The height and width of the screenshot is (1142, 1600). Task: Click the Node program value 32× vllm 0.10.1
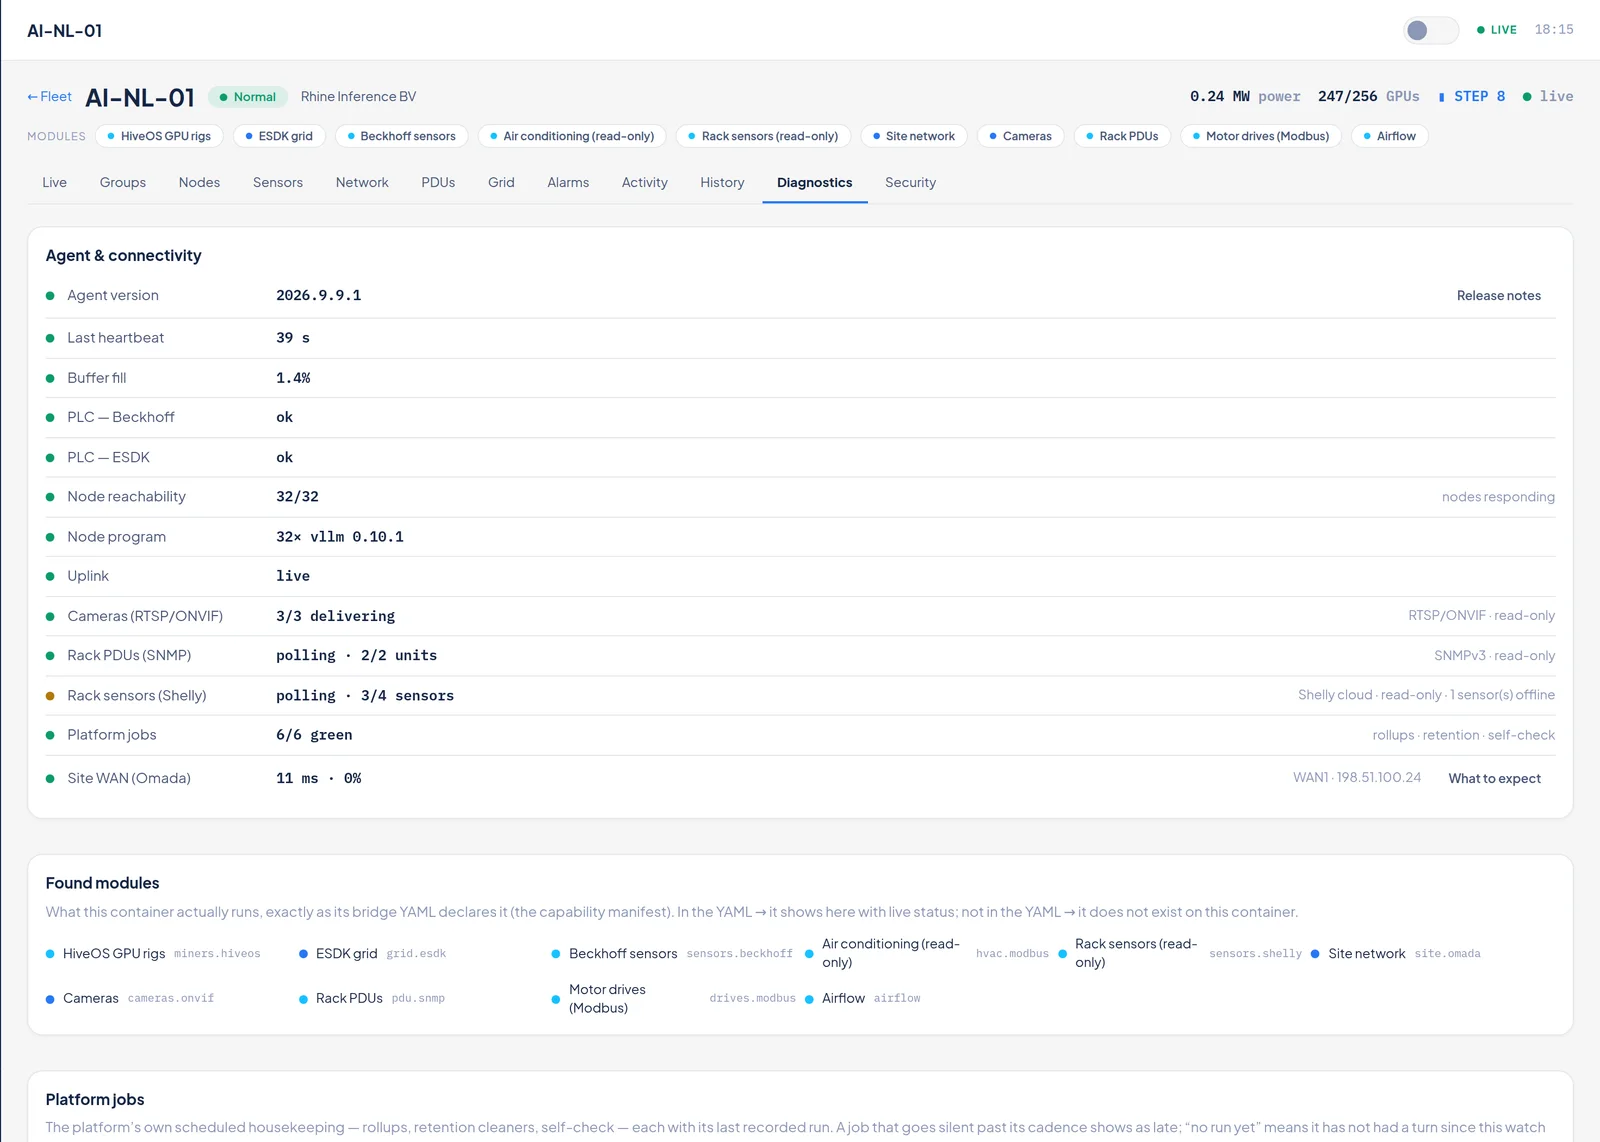point(340,538)
